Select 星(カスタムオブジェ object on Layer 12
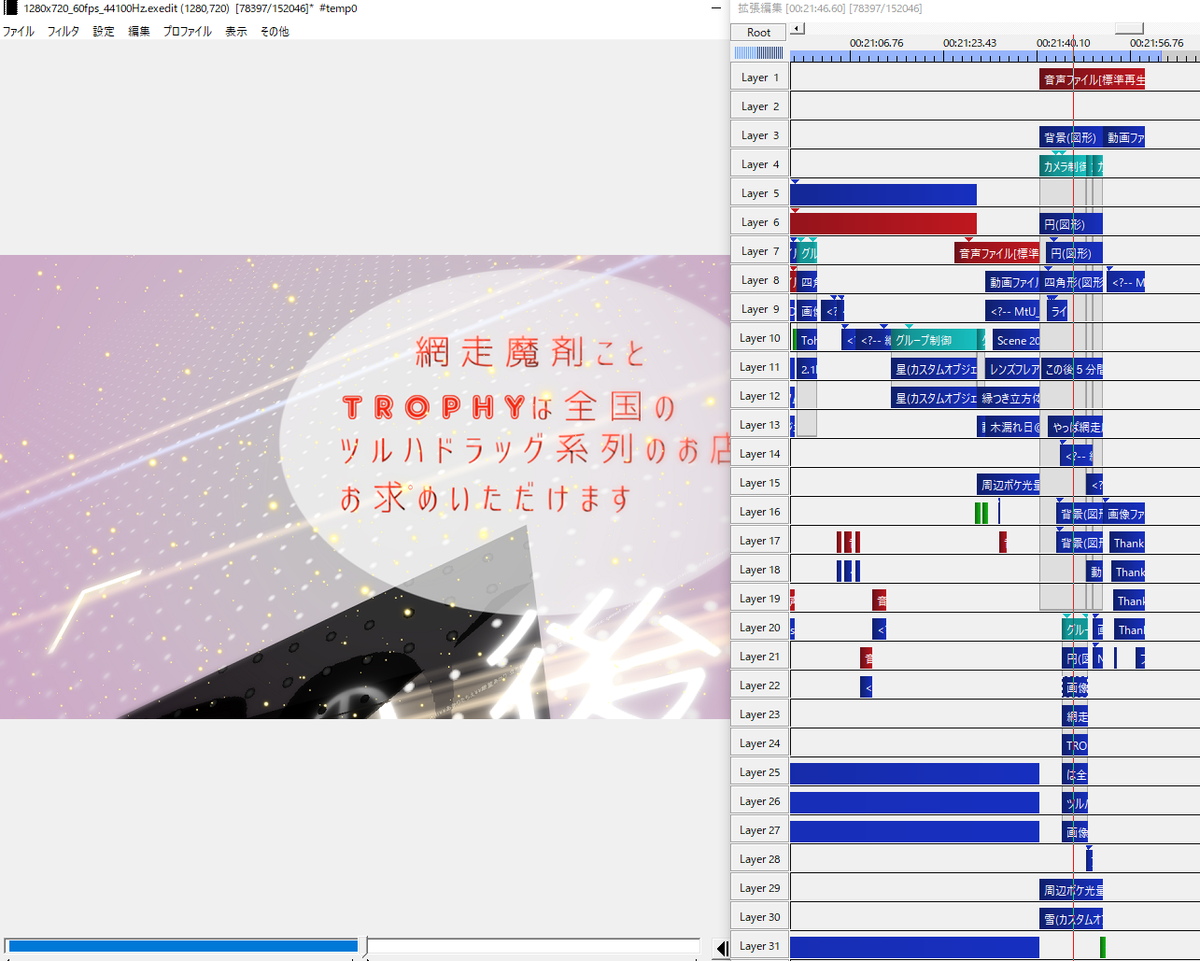1200x961 pixels. [934, 399]
